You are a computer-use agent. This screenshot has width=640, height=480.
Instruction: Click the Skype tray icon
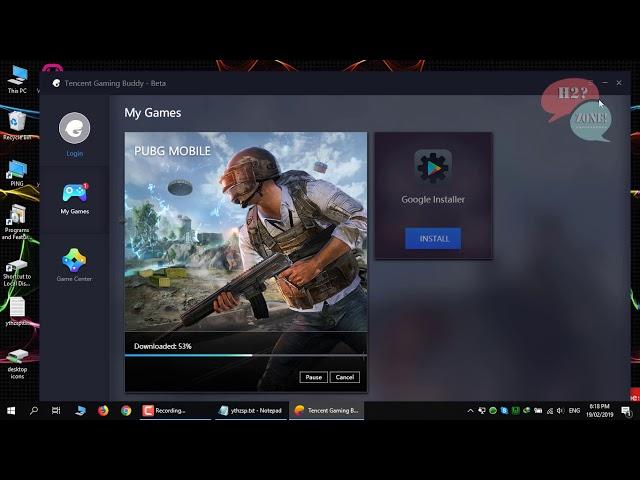504,411
